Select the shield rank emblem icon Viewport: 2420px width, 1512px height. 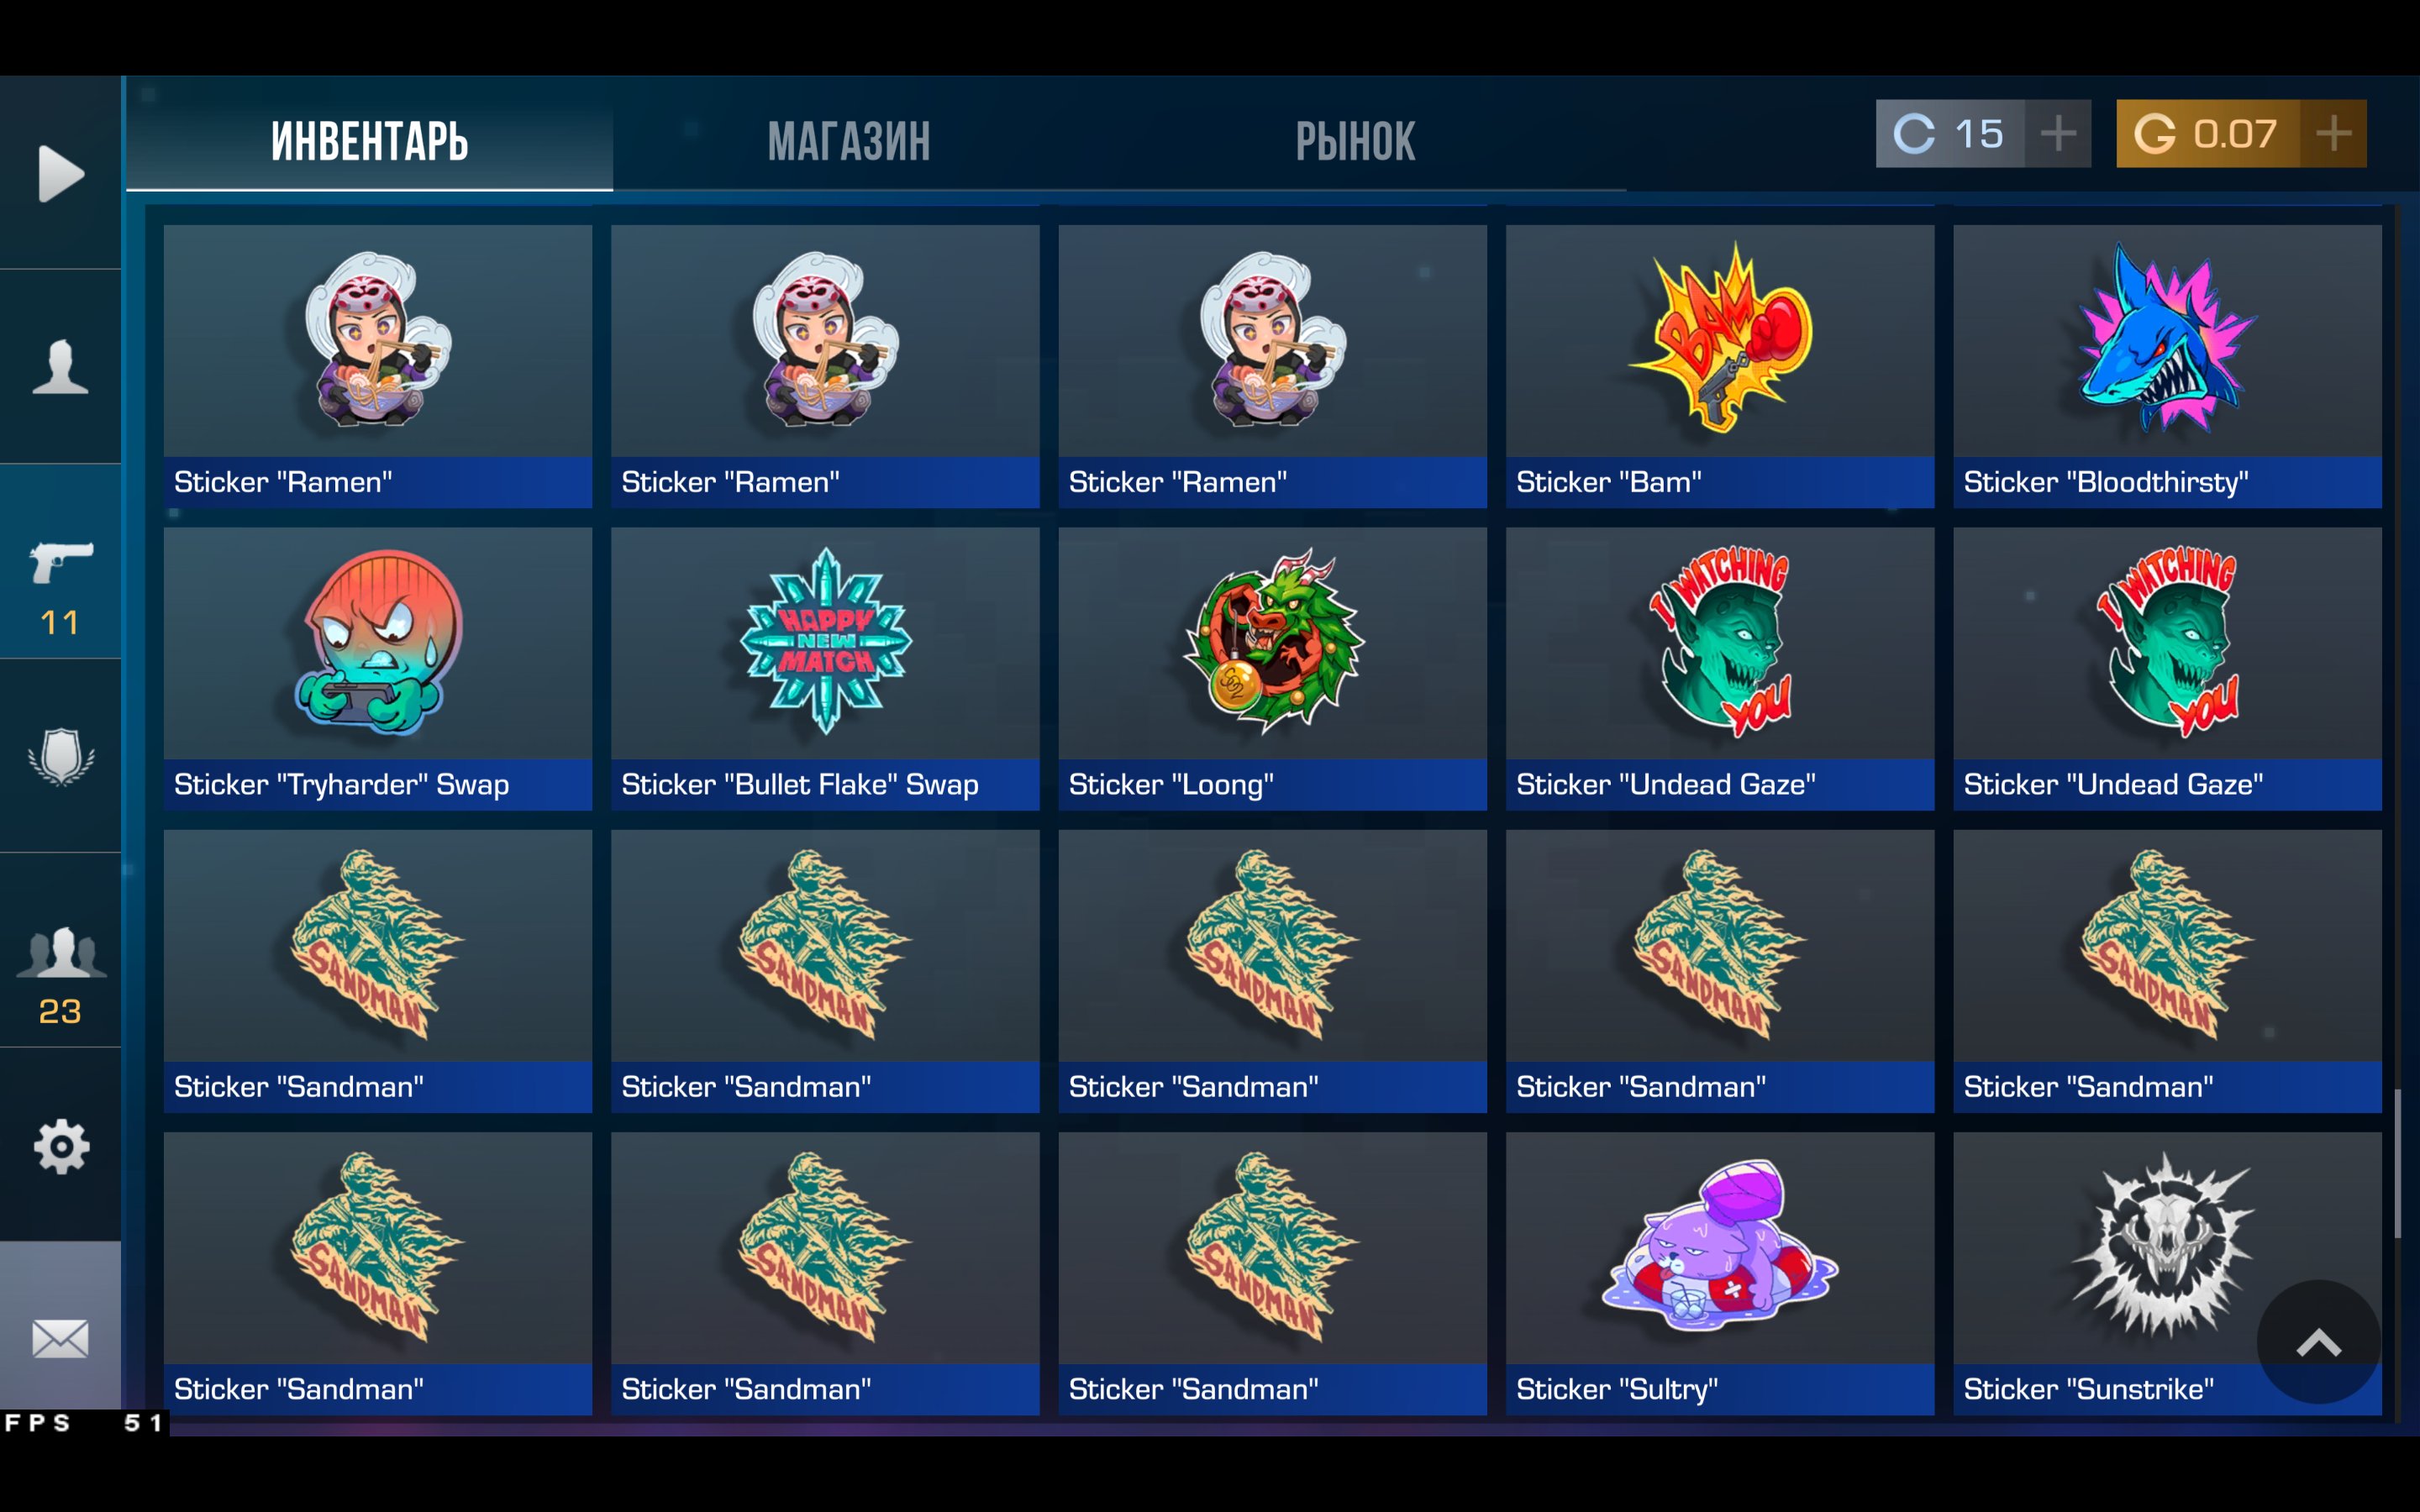pos(61,756)
